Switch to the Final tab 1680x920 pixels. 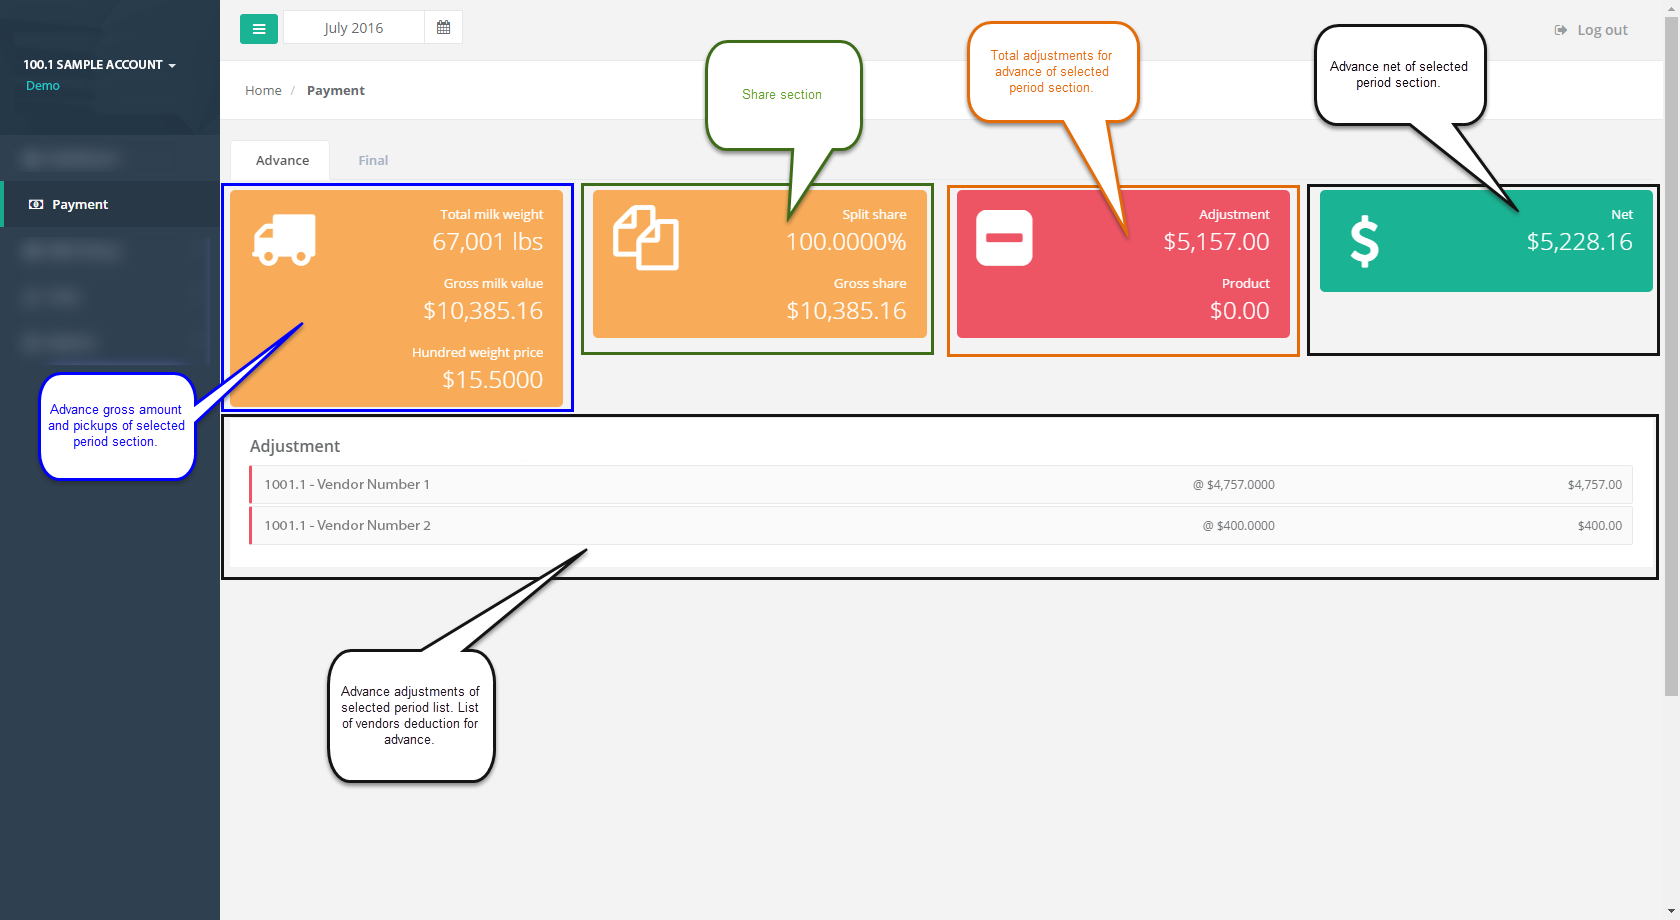[373, 160]
